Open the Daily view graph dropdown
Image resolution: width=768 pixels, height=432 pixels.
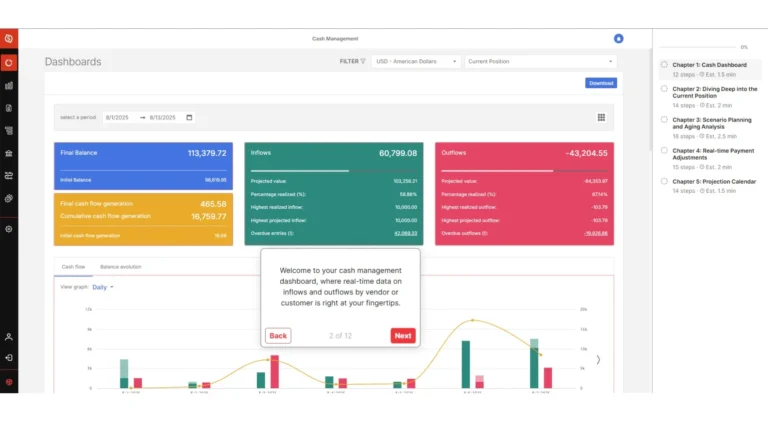[x=103, y=287]
